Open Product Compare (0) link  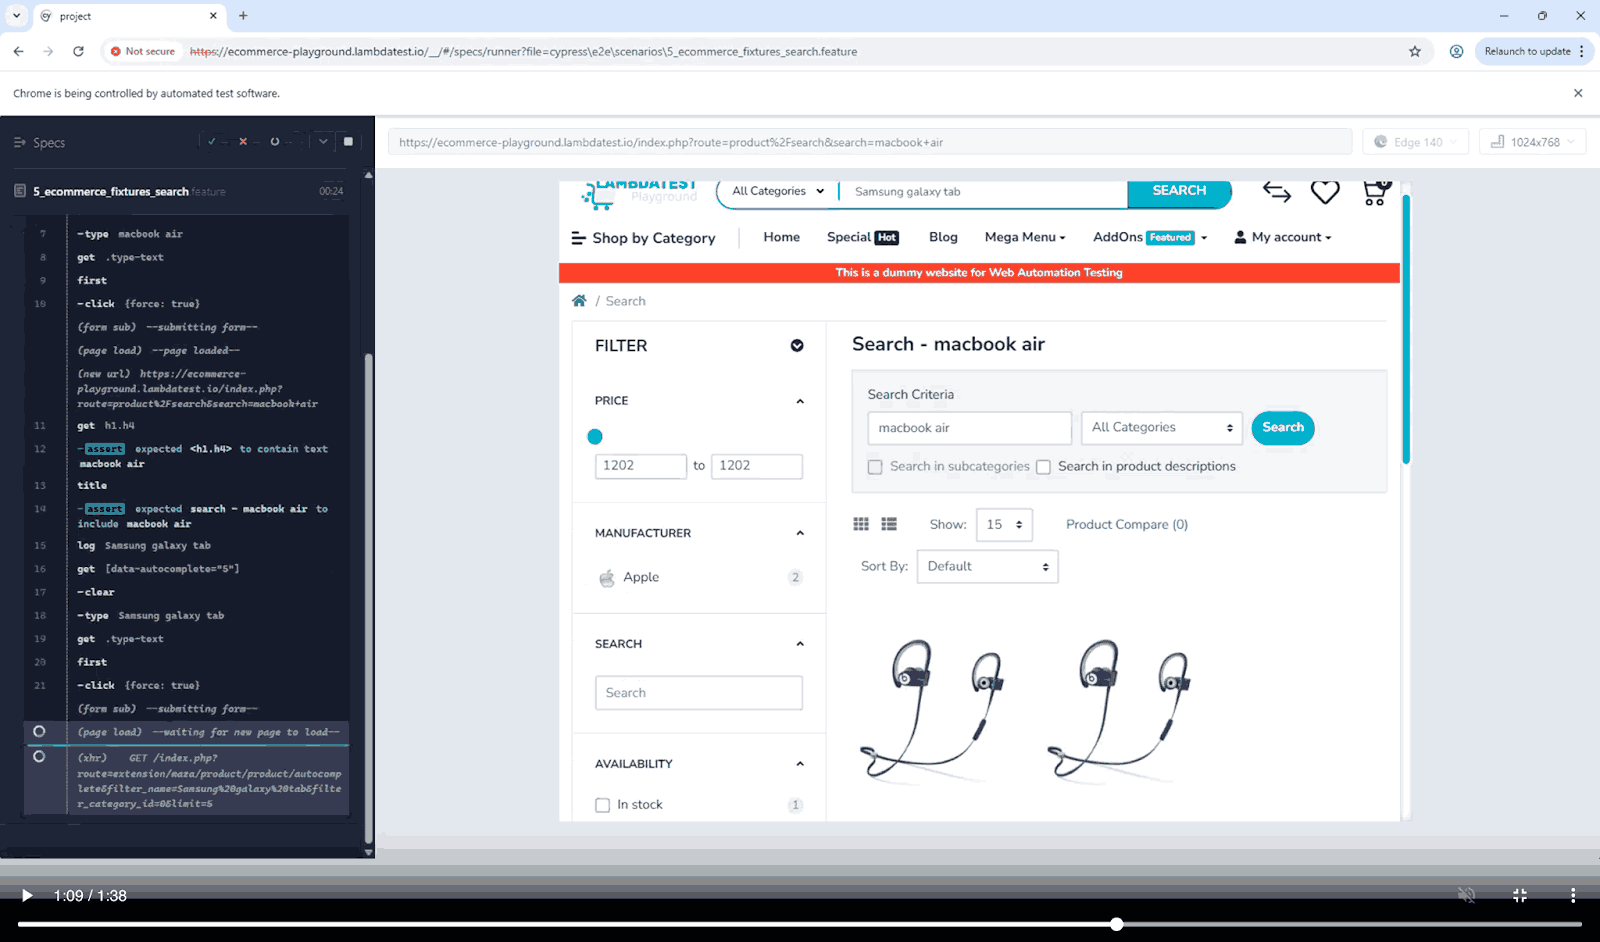[x=1126, y=525]
